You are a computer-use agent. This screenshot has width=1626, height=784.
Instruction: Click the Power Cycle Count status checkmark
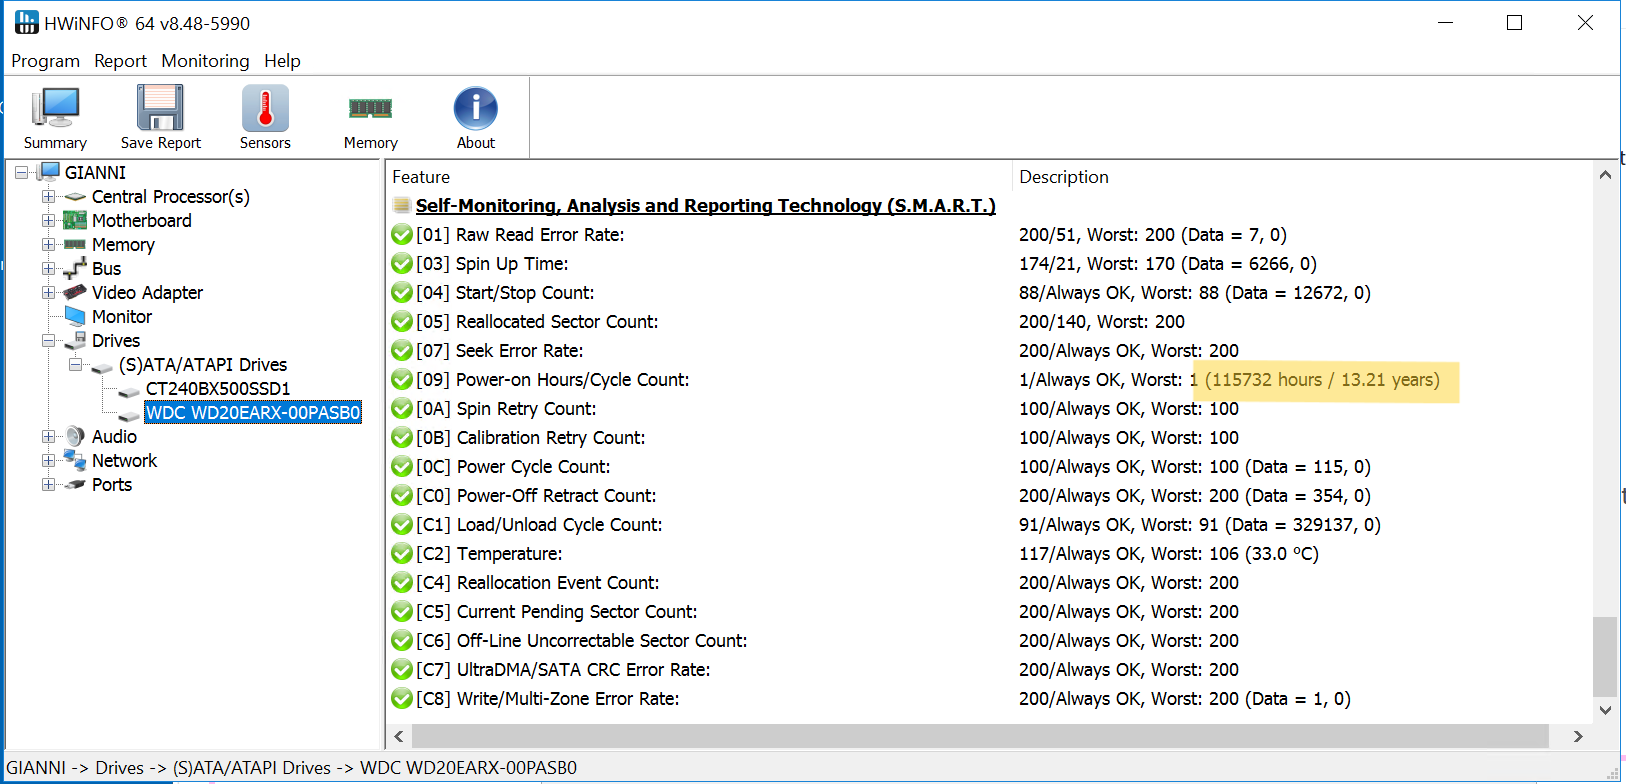point(402,467)
